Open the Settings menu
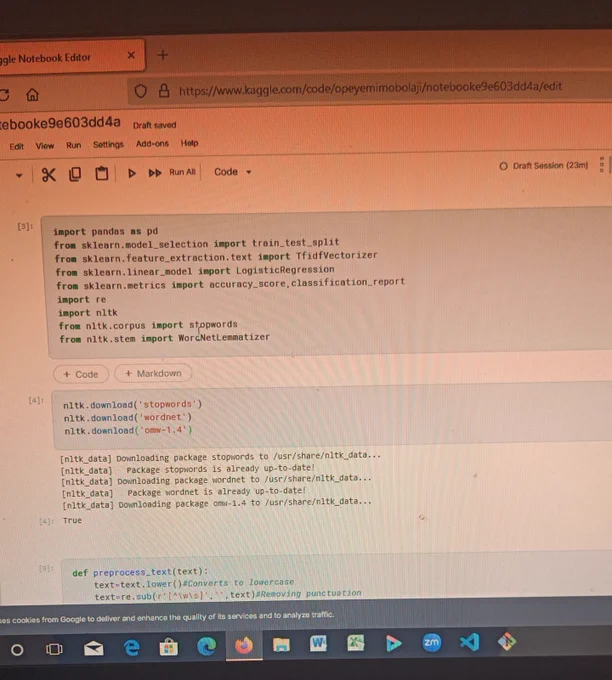Image resolution: width=612 pixels, height=680 pixels. coord(108,144)
